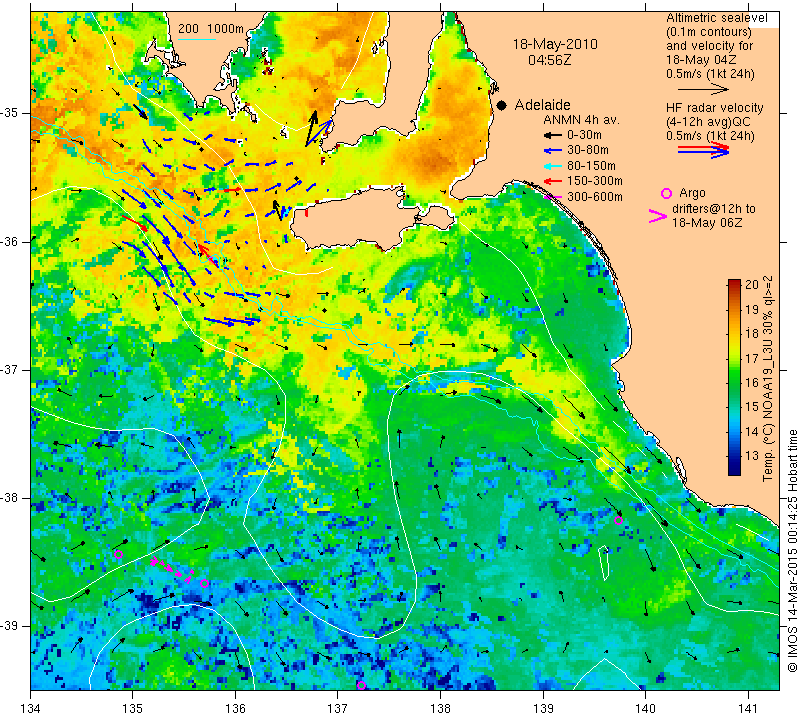This screenshot has width=800, height=720.
Task: Click the '300-600m' depth label
Action: 595,197
